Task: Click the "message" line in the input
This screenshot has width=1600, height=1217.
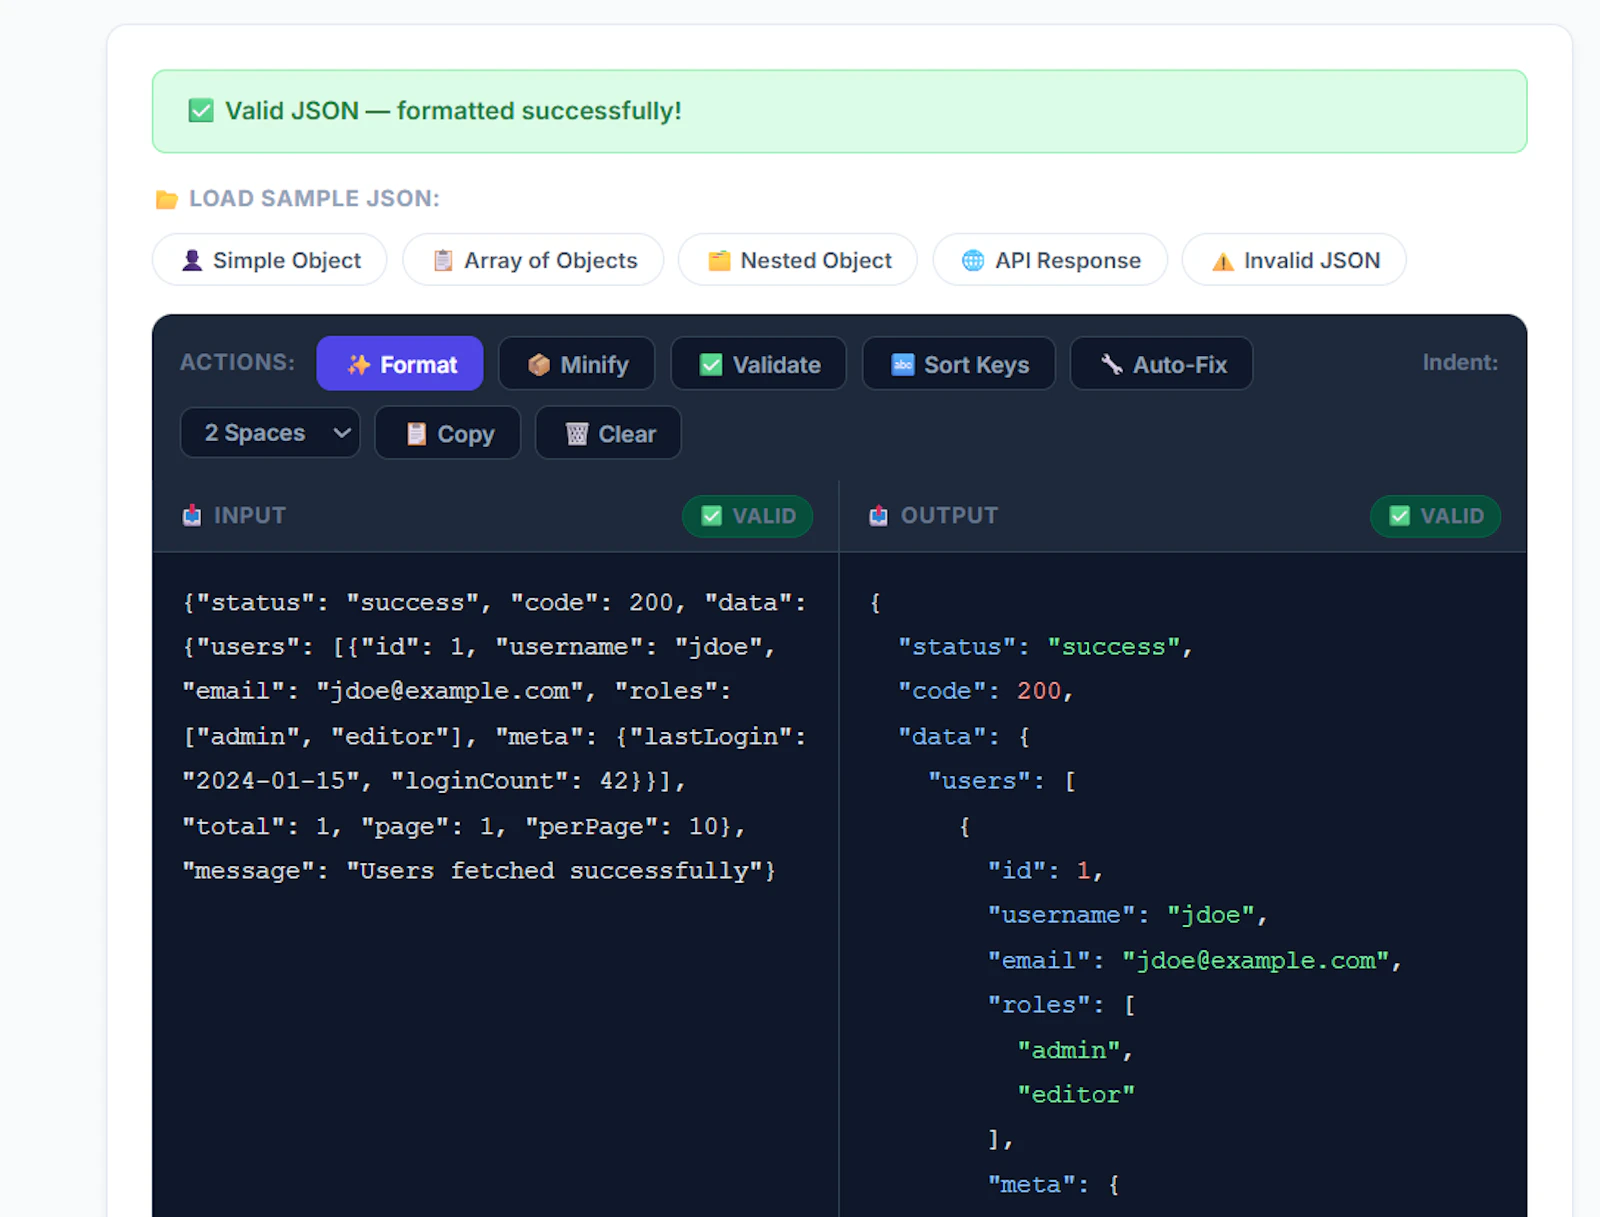Action: 479,871
